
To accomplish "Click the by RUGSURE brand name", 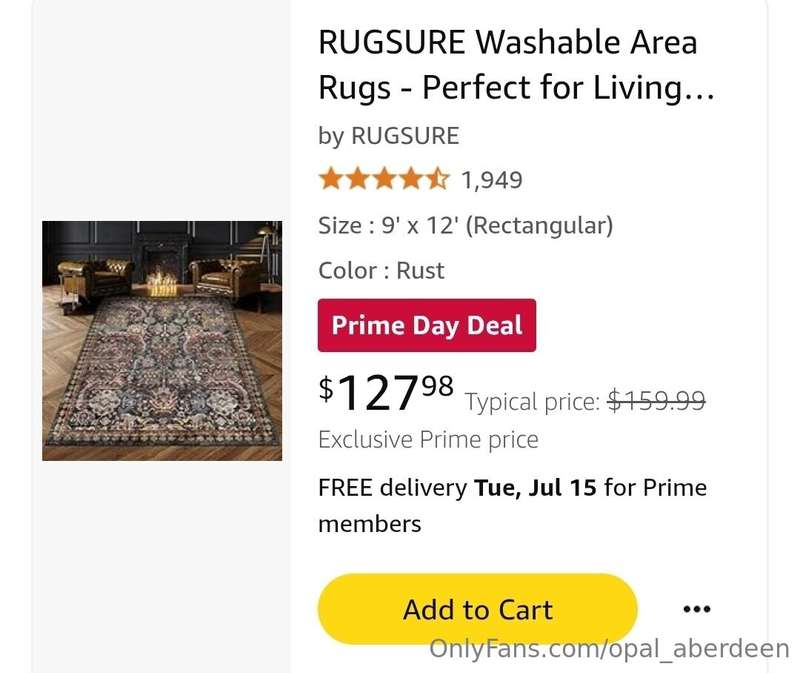I will (x=389, y=136).
